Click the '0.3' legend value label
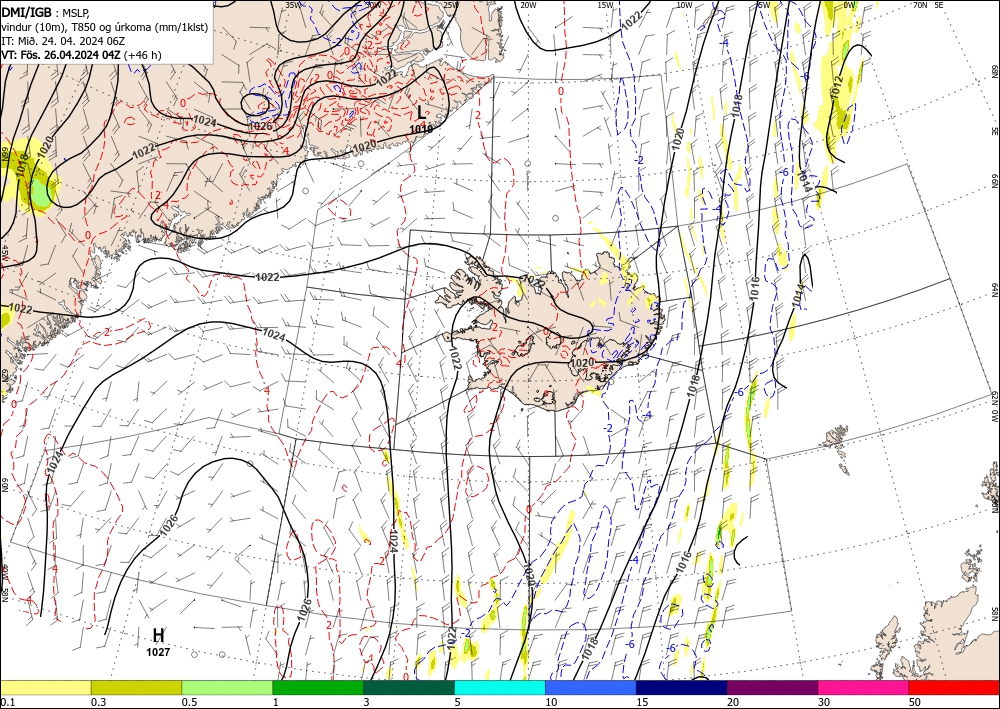Screen dimensions: 1000x709 tap(98, 702)
